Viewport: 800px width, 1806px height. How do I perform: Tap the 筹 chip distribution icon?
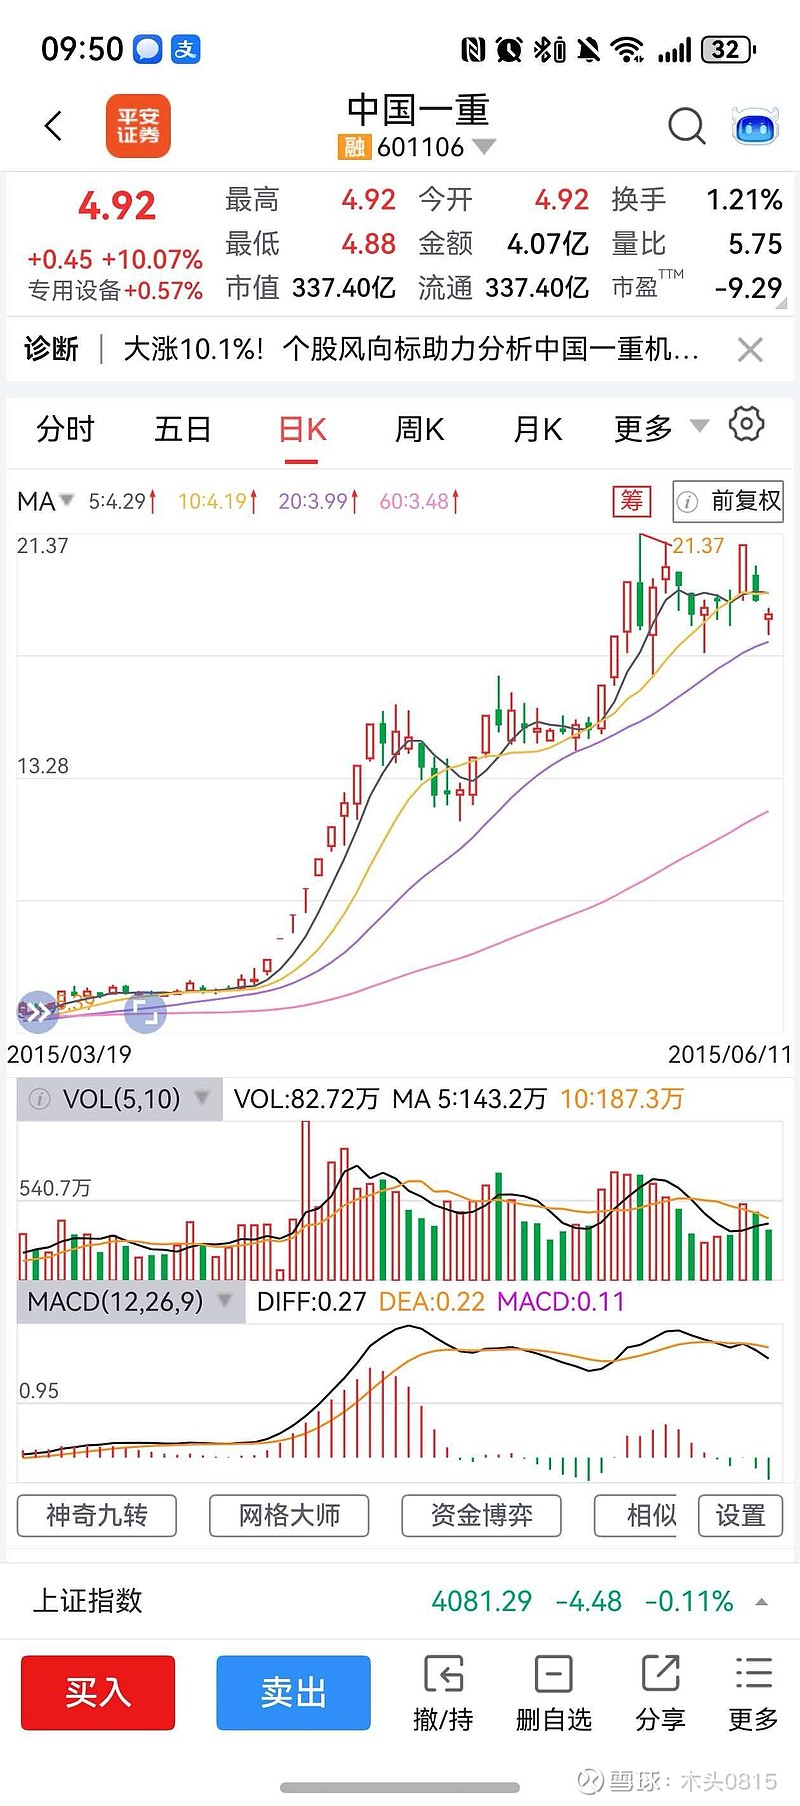pos(631,501)
